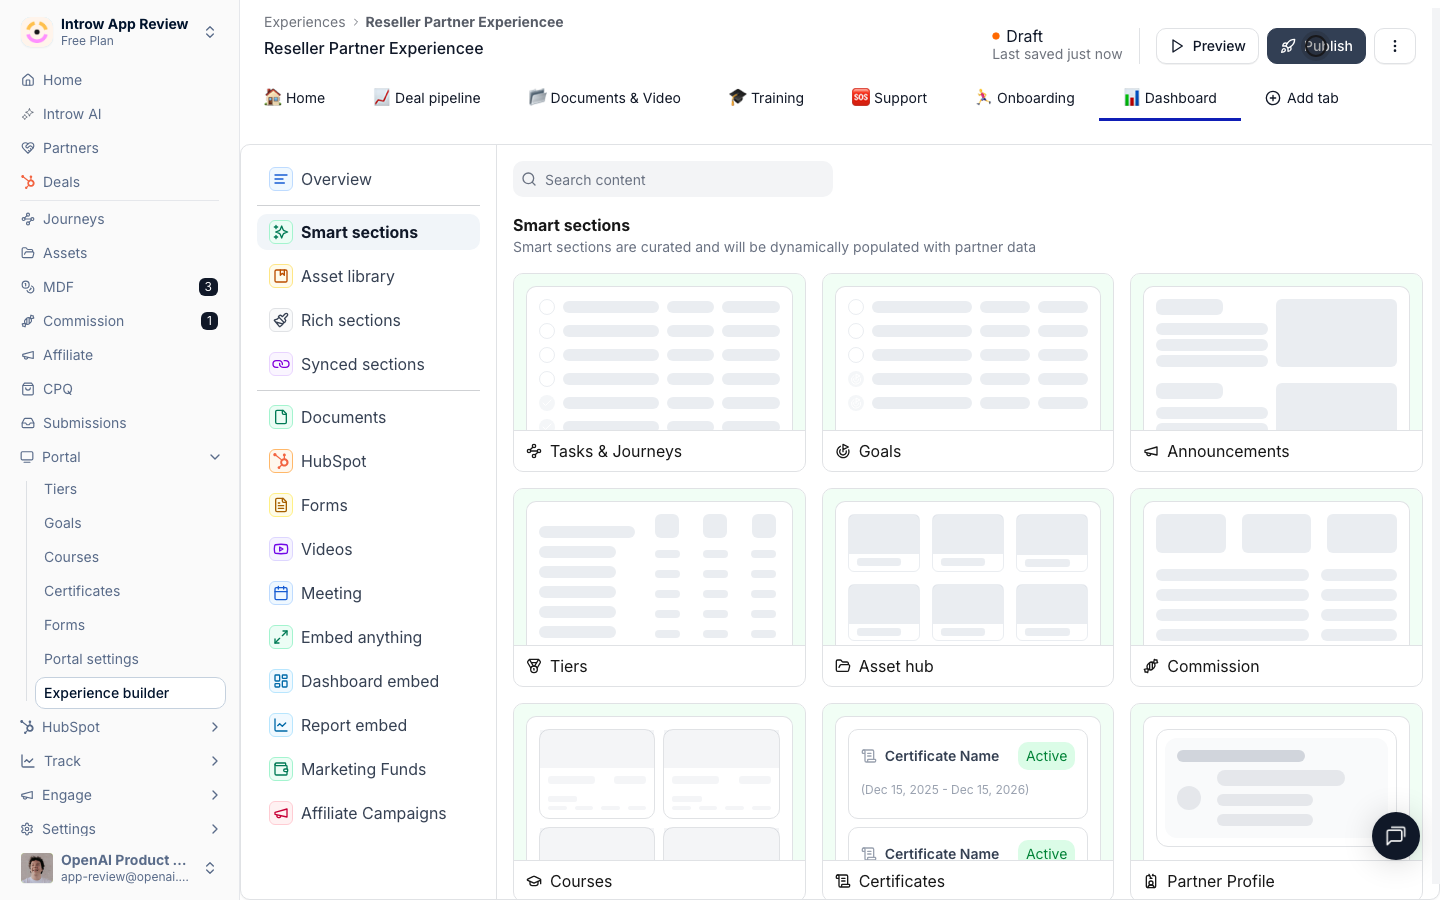This screenshot has height=900, width=1440.
Task: Expand the Settings menu in the sidebar
Action: click(120, 829)
